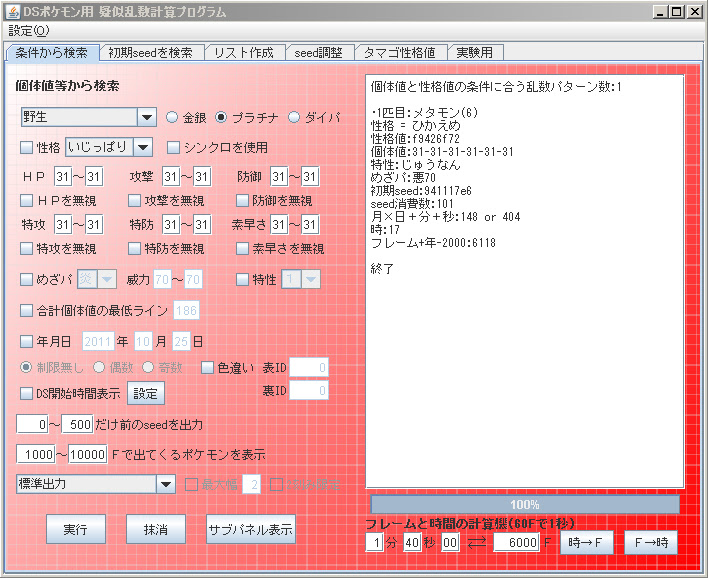Click the year field showing 2011

click(x=98, y=341)
